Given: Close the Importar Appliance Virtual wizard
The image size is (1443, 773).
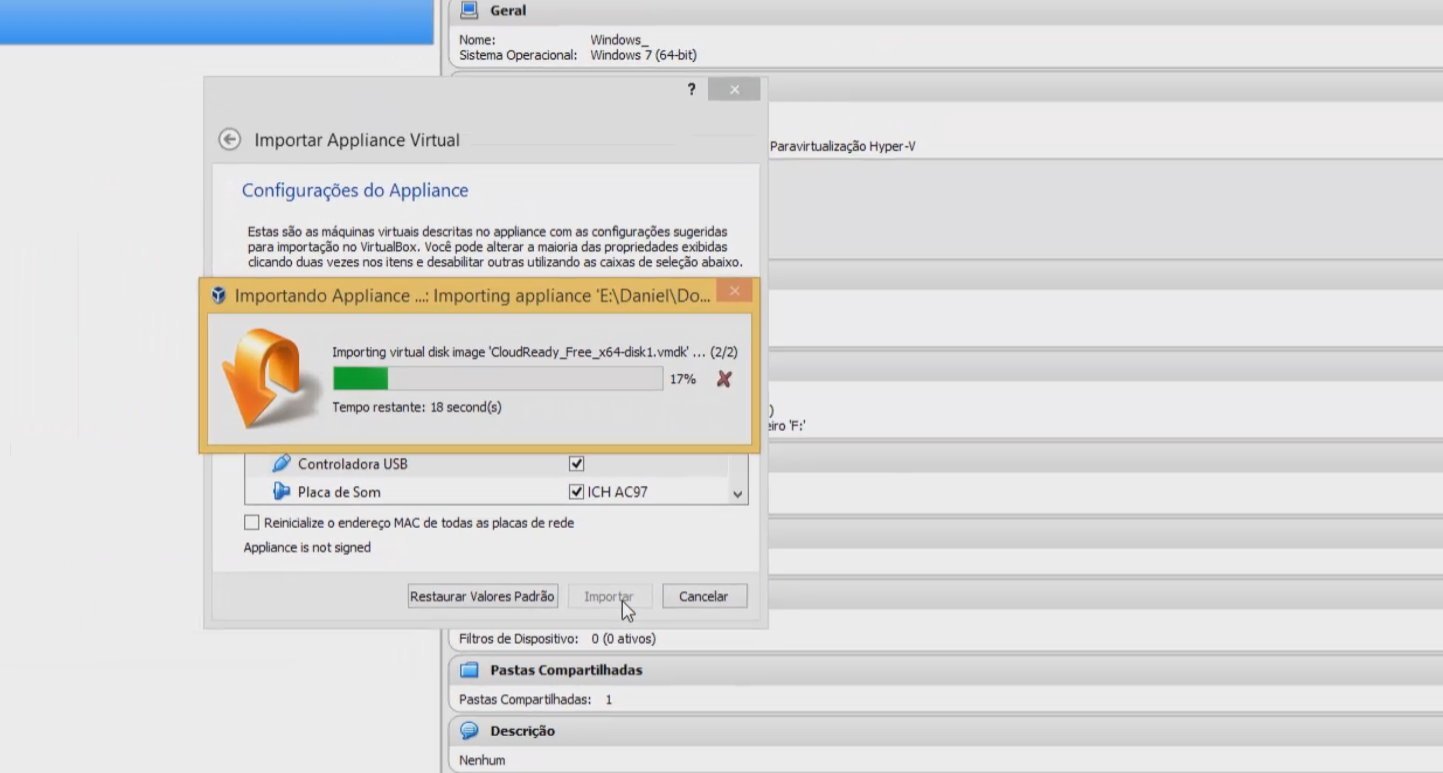Looking at the screenshot, I should (x=734, y=90).
